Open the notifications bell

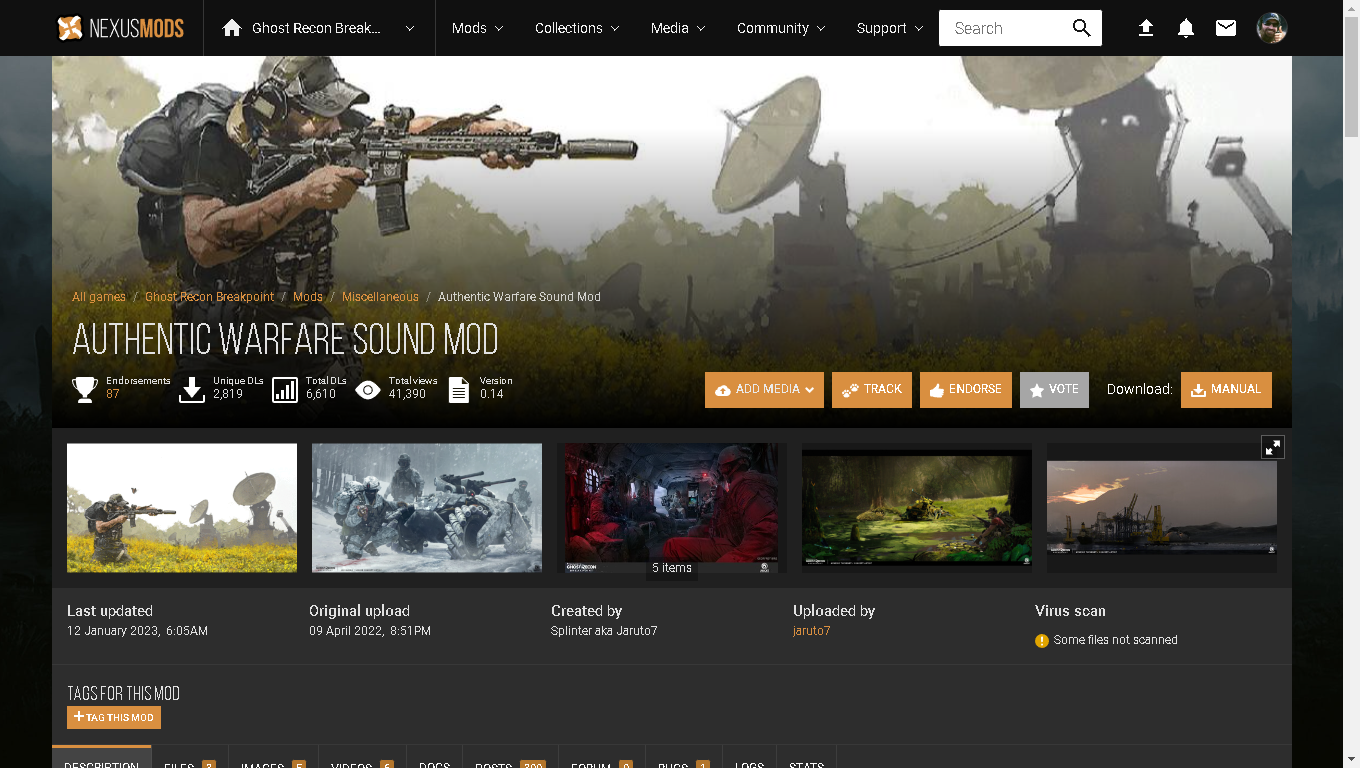[x=1186, y=28]
